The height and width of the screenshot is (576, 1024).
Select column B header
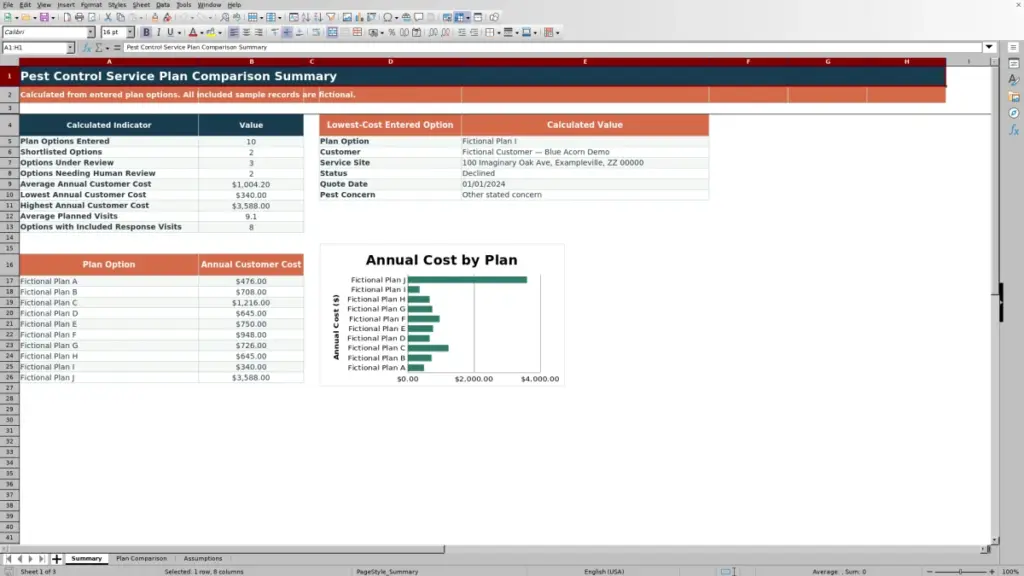click(x=251, y=61)
